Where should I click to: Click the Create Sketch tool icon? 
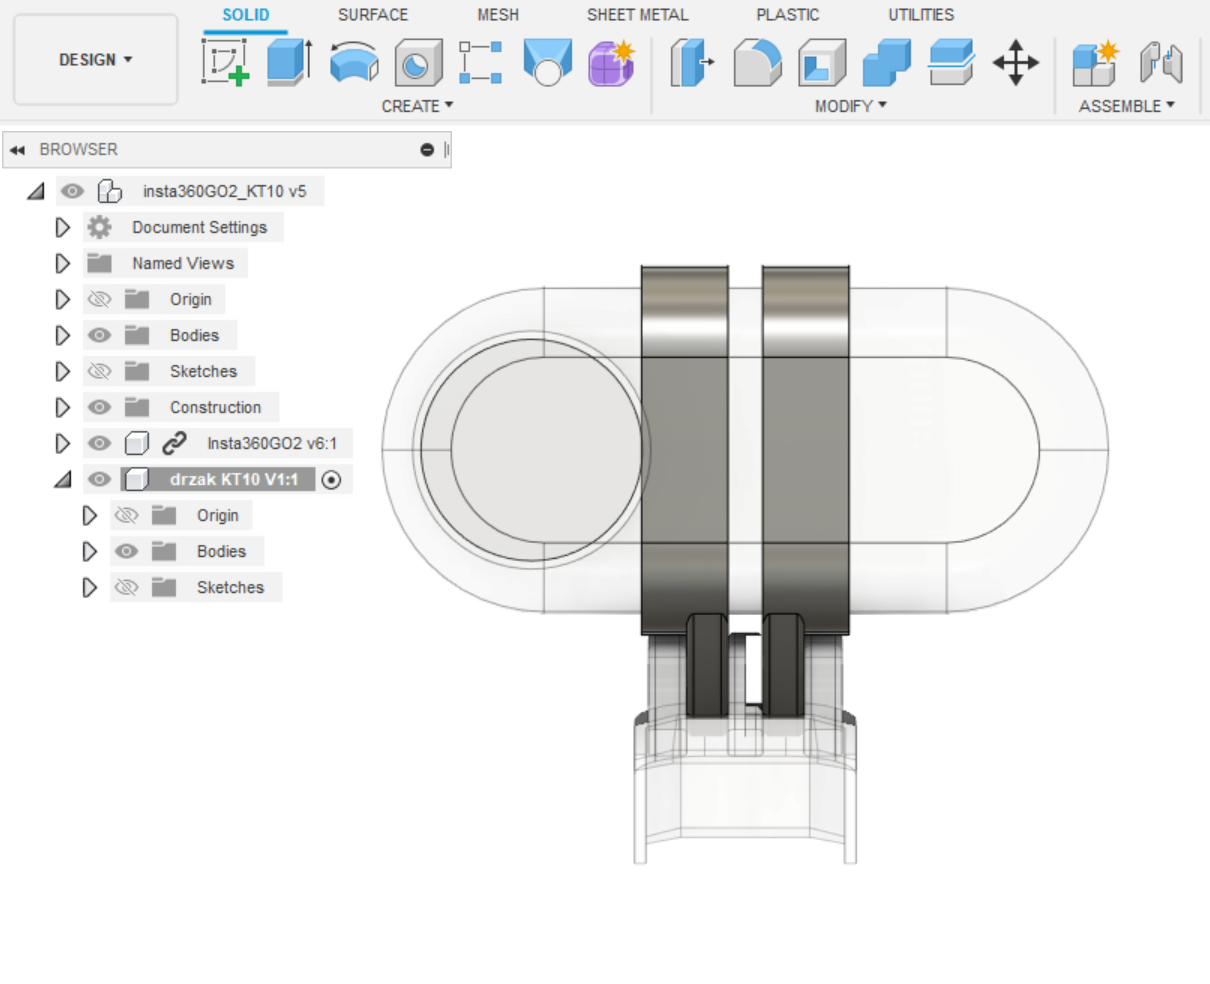click(225, 62)
